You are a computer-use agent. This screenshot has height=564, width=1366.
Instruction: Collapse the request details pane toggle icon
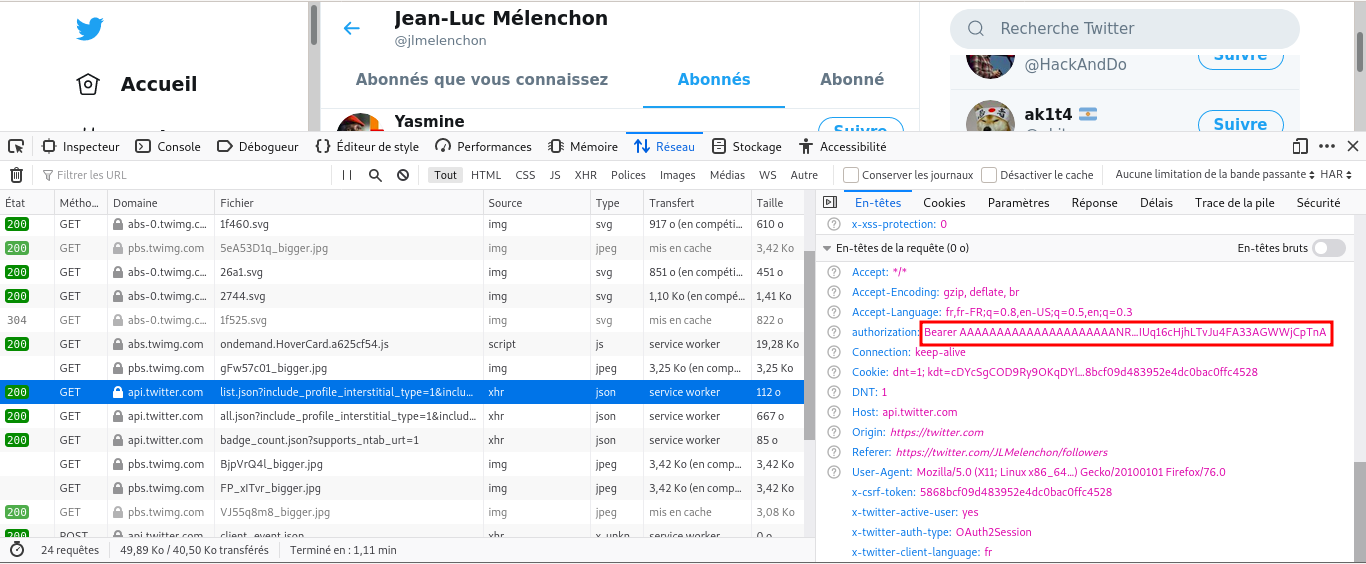click(829, 203)
